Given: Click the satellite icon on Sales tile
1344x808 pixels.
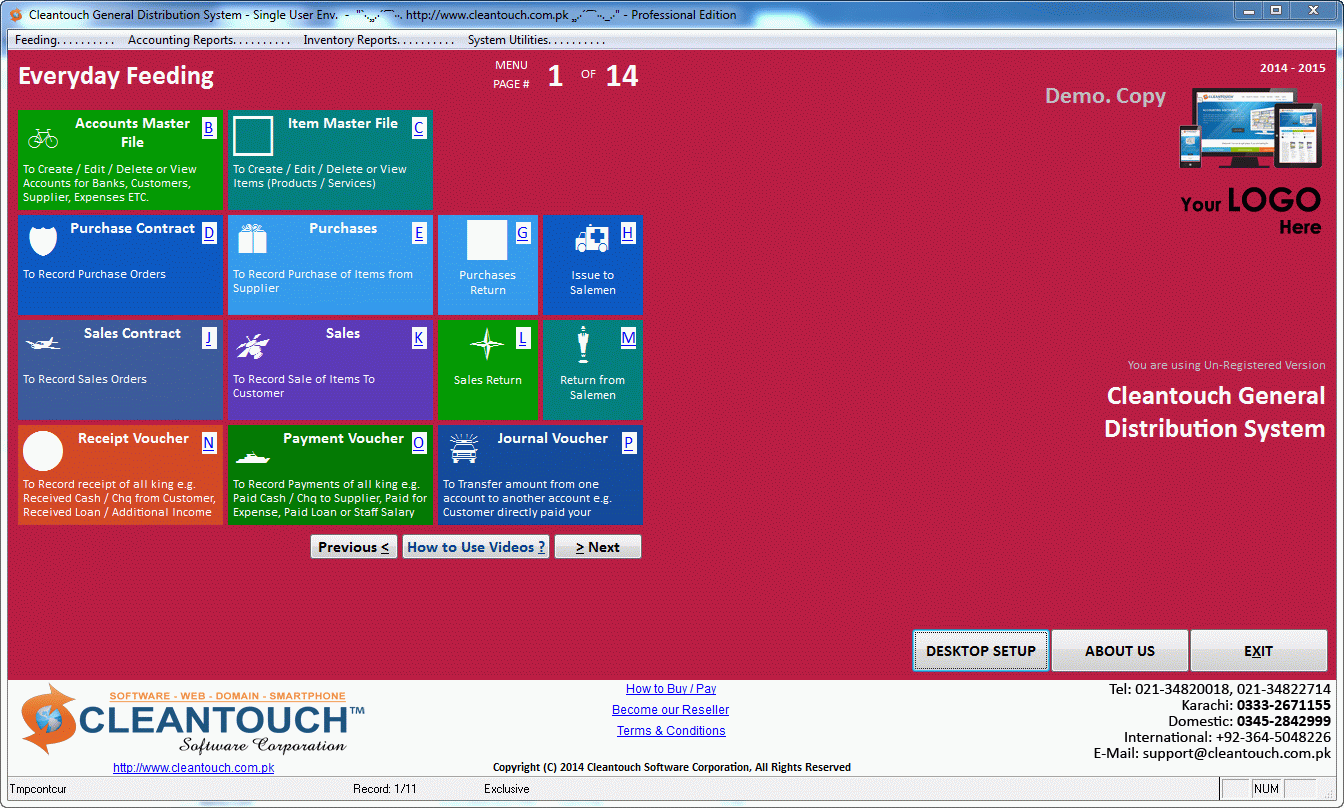Looking at the screenshot, I should [x=252, y=346].
